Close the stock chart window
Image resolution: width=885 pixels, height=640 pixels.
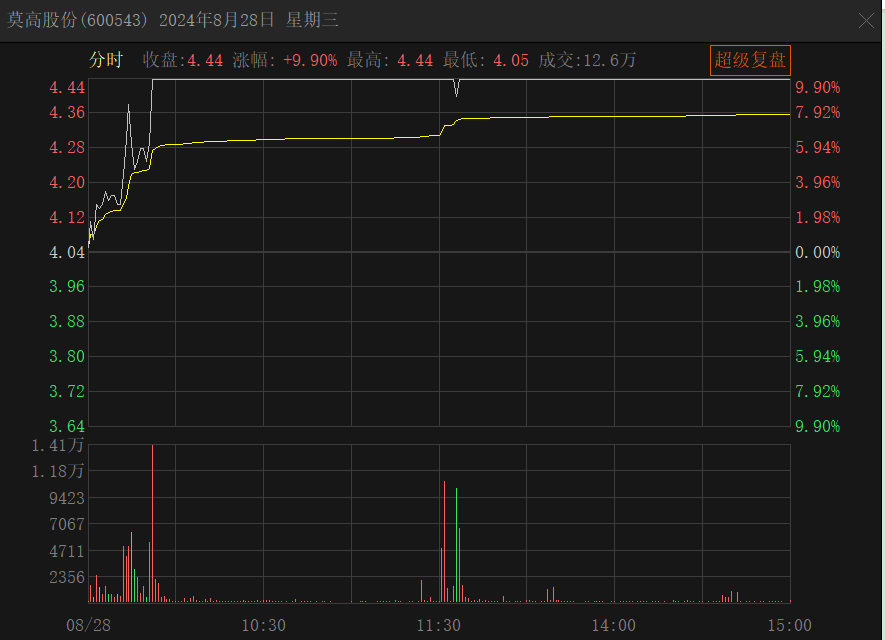coord(866,21)
